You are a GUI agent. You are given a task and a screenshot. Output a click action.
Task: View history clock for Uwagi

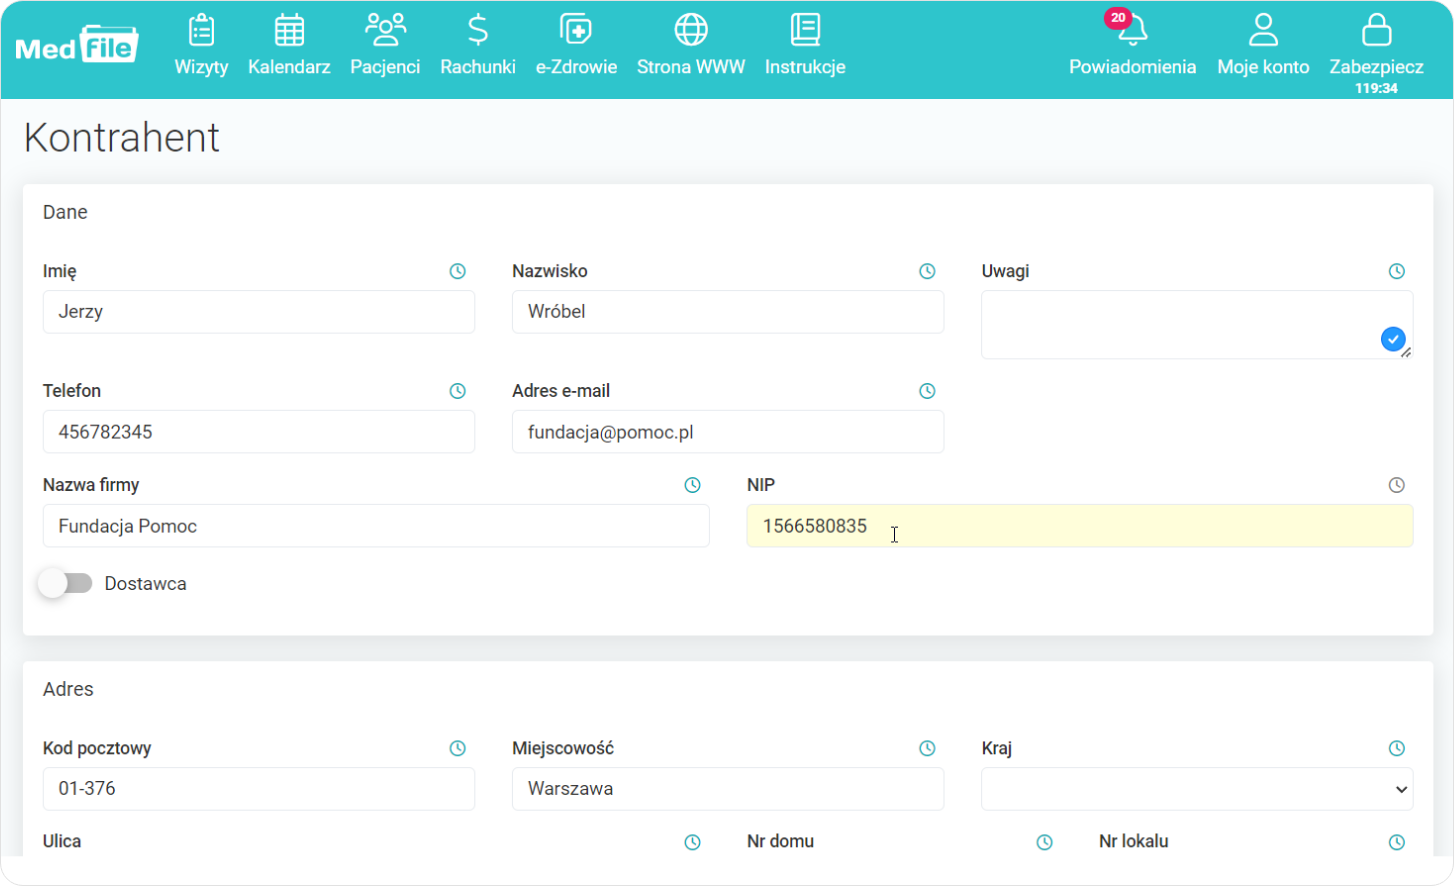tap(1397, 271)
